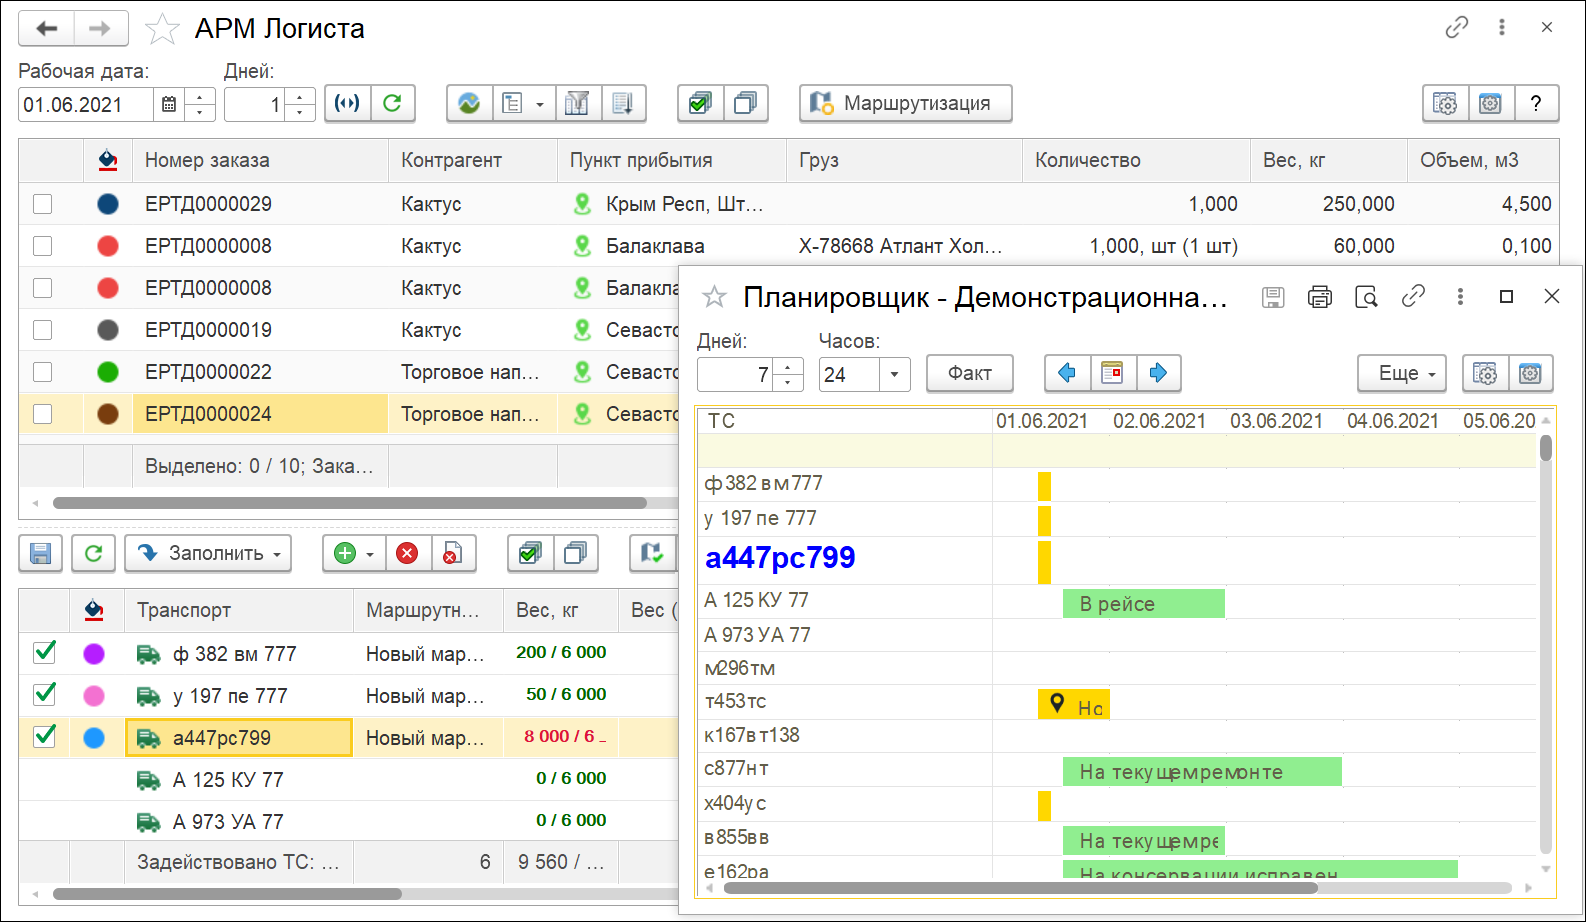This screenshot has width=1586, height=922.
Task: Click the preview magnifier icon in the Планировщик header
Action: [1366, 297]
